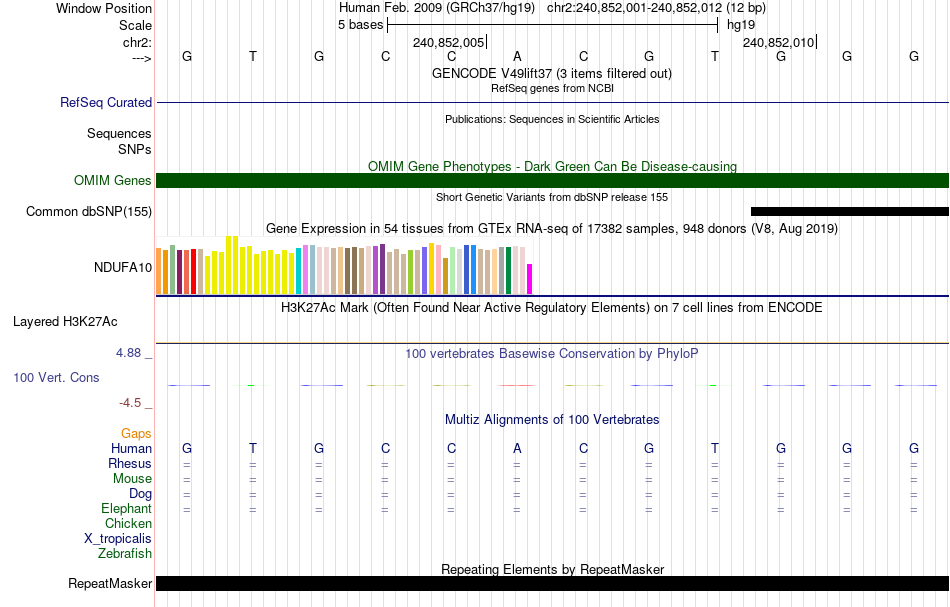Select the Gaps row label
This screenshot has width=950, height=607.
coord(136,433)
